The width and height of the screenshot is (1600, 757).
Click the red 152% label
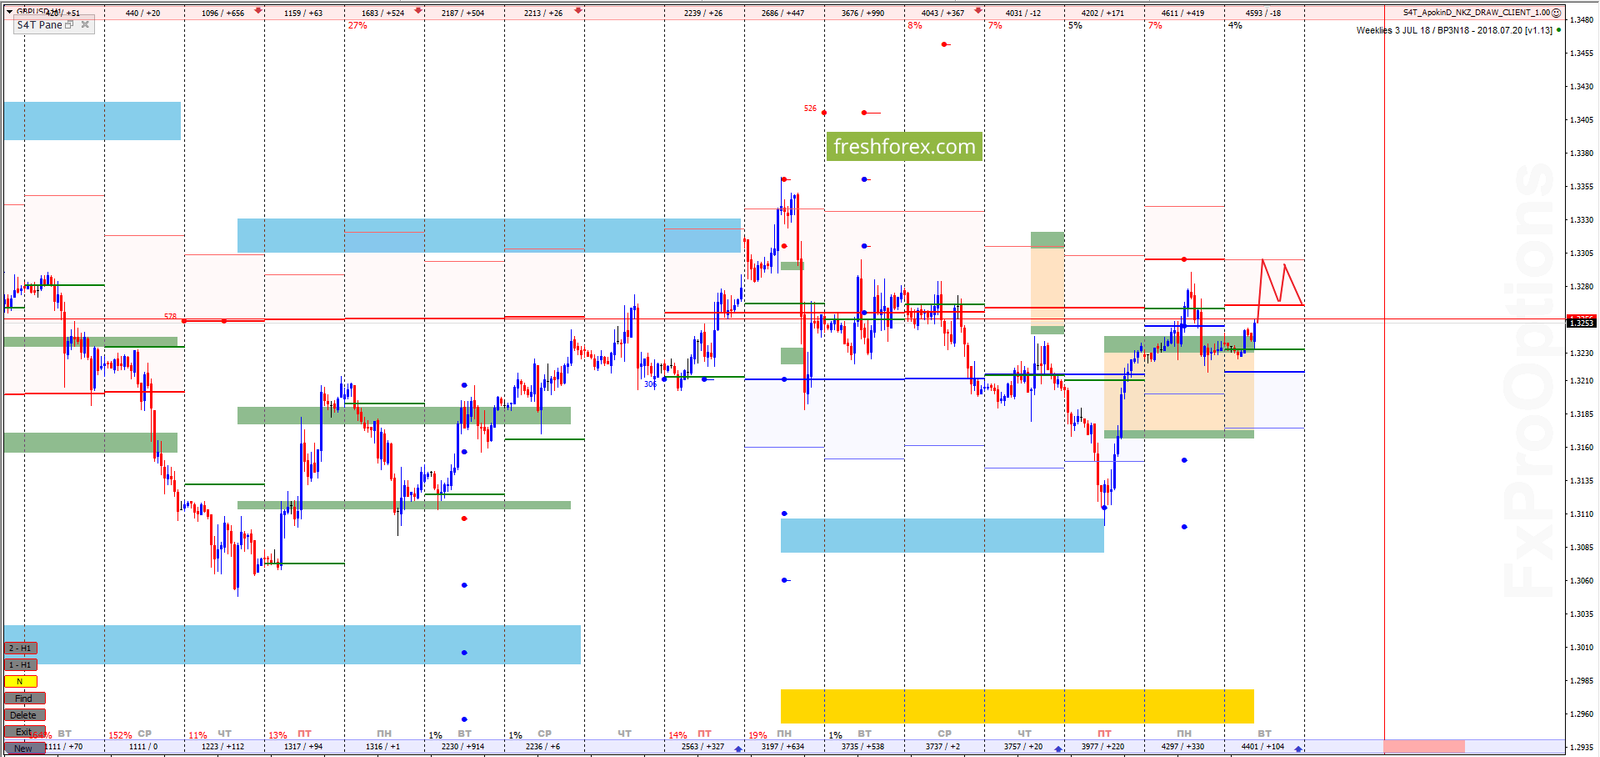120,735
